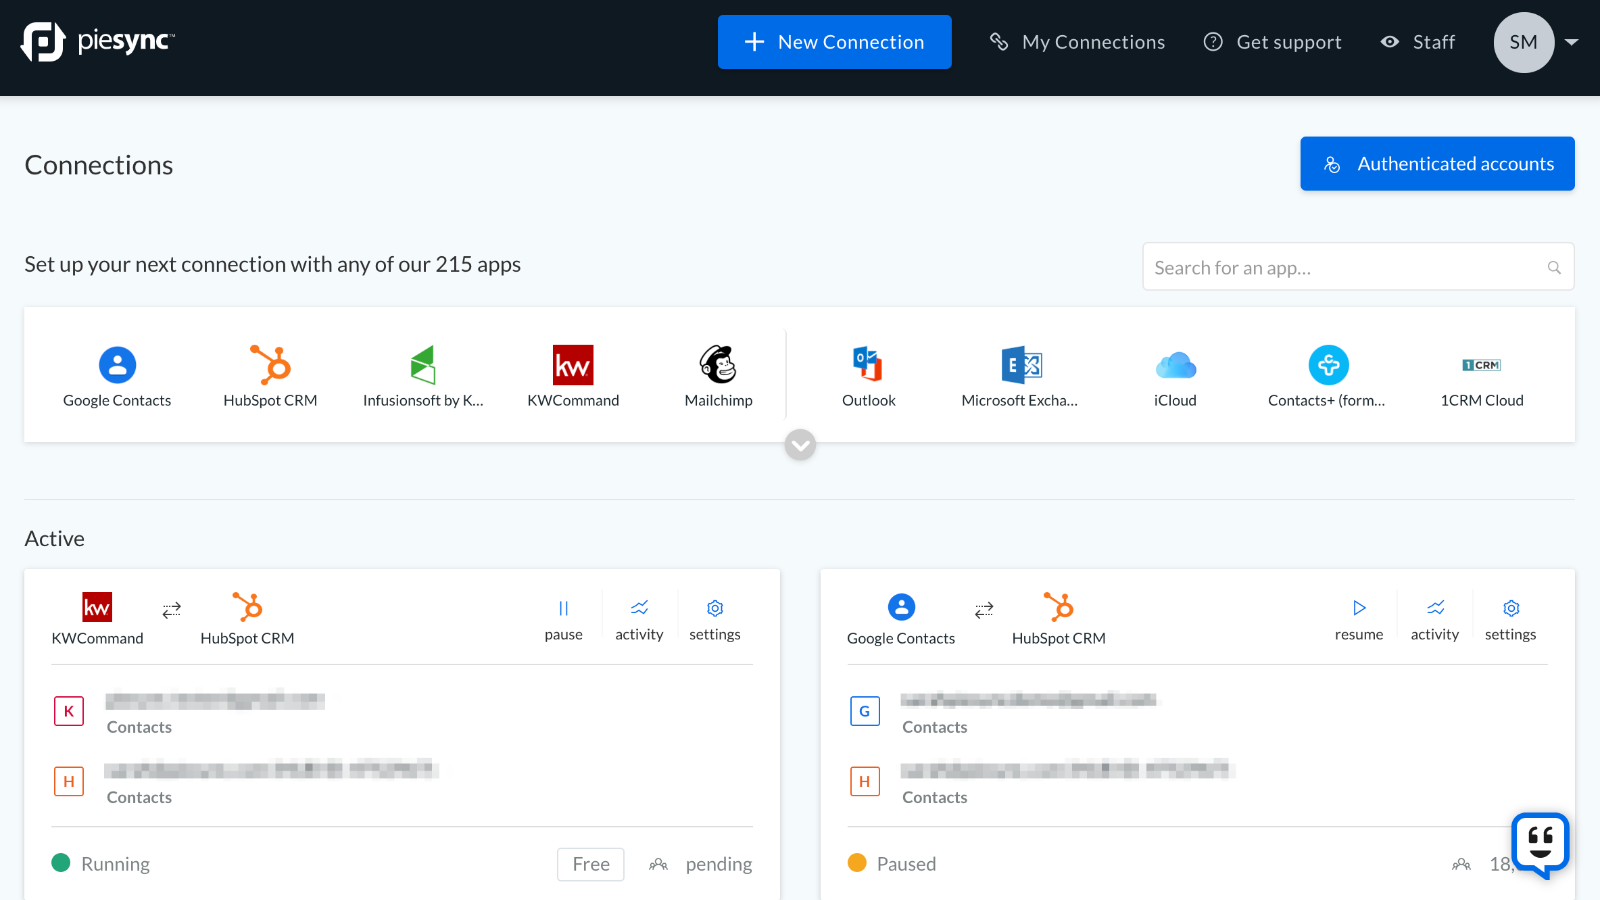The width and height of the screenshot is (1600, 900).
Task: Choose the Infusionsoft by Keap app
Action: tap(423, 377)
